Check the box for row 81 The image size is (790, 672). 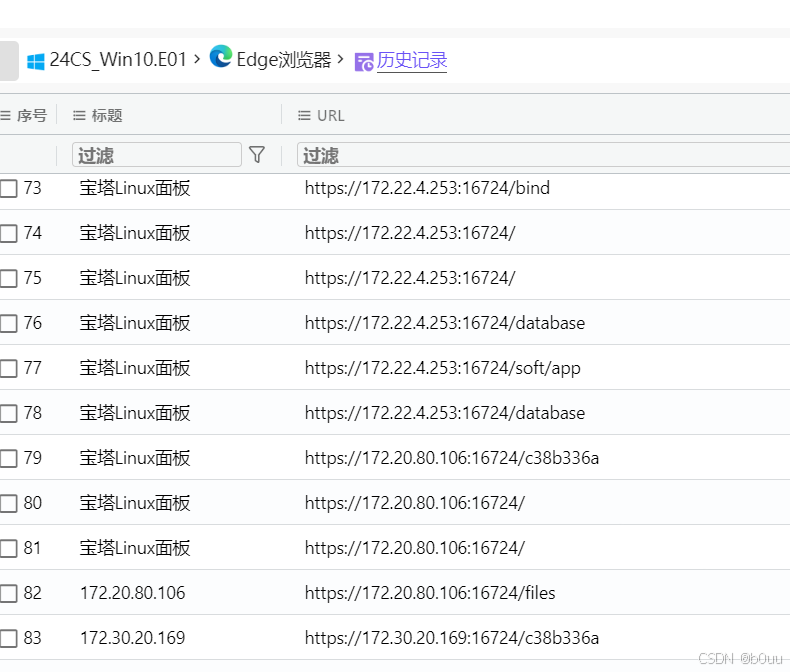[9, 548]
